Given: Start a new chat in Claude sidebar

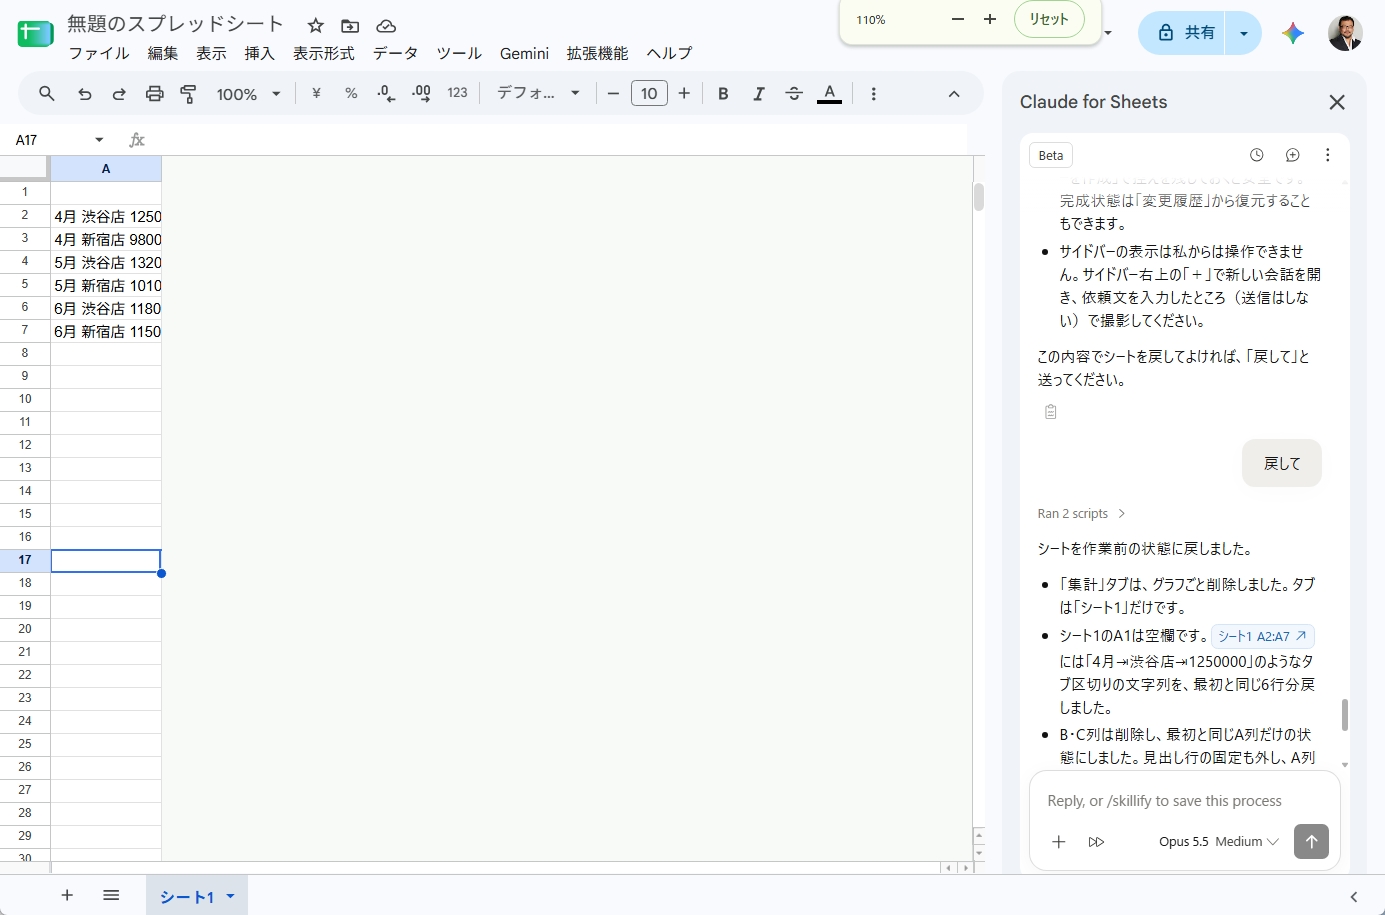Looking at the screenshot, I should 1293,155.
